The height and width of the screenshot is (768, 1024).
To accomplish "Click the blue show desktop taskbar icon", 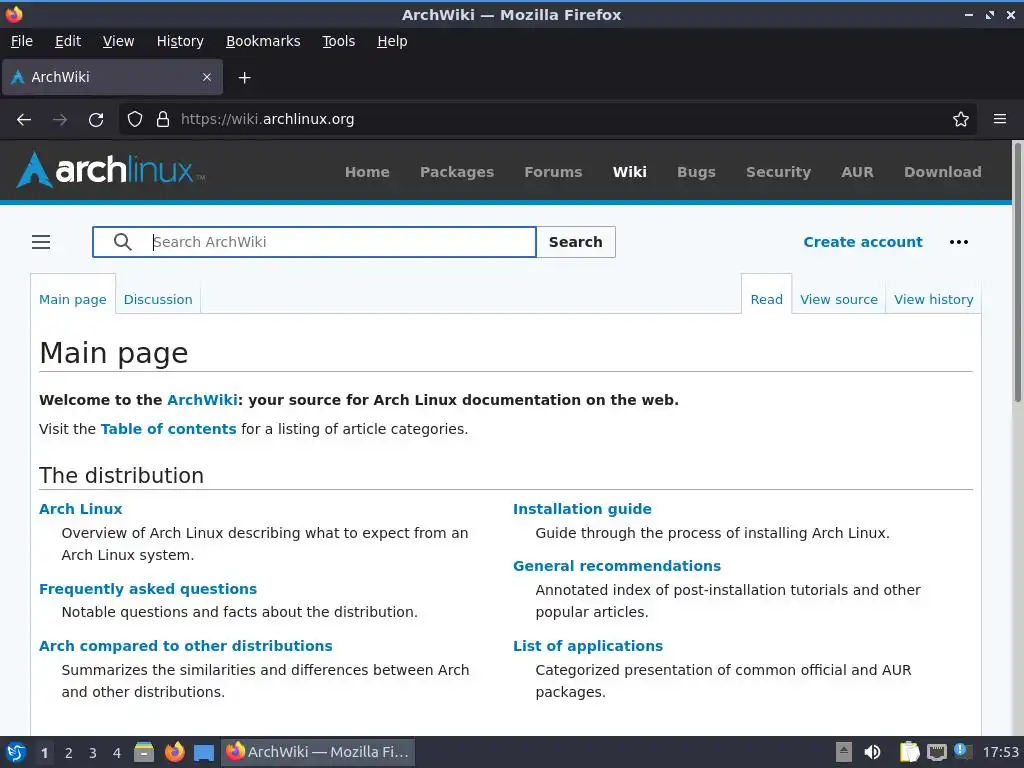I will [x=204, y=752].
